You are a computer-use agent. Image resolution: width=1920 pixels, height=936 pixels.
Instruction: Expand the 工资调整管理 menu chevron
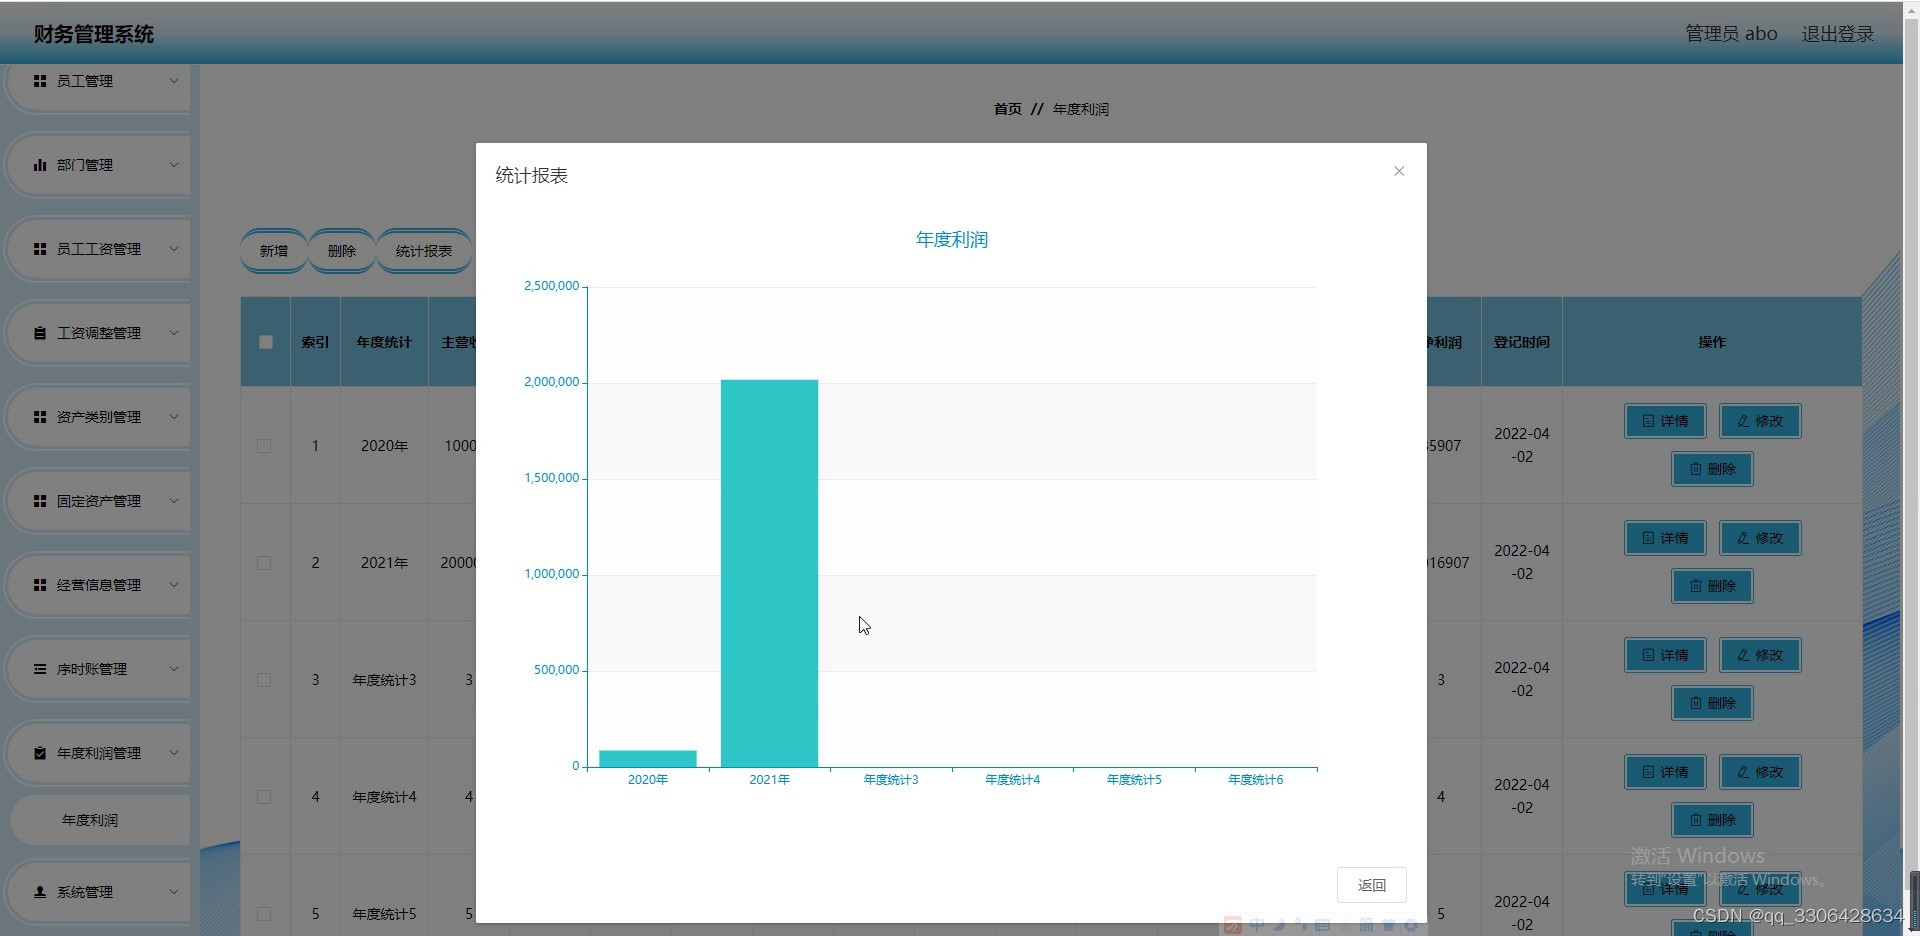[x=174, y=333]
